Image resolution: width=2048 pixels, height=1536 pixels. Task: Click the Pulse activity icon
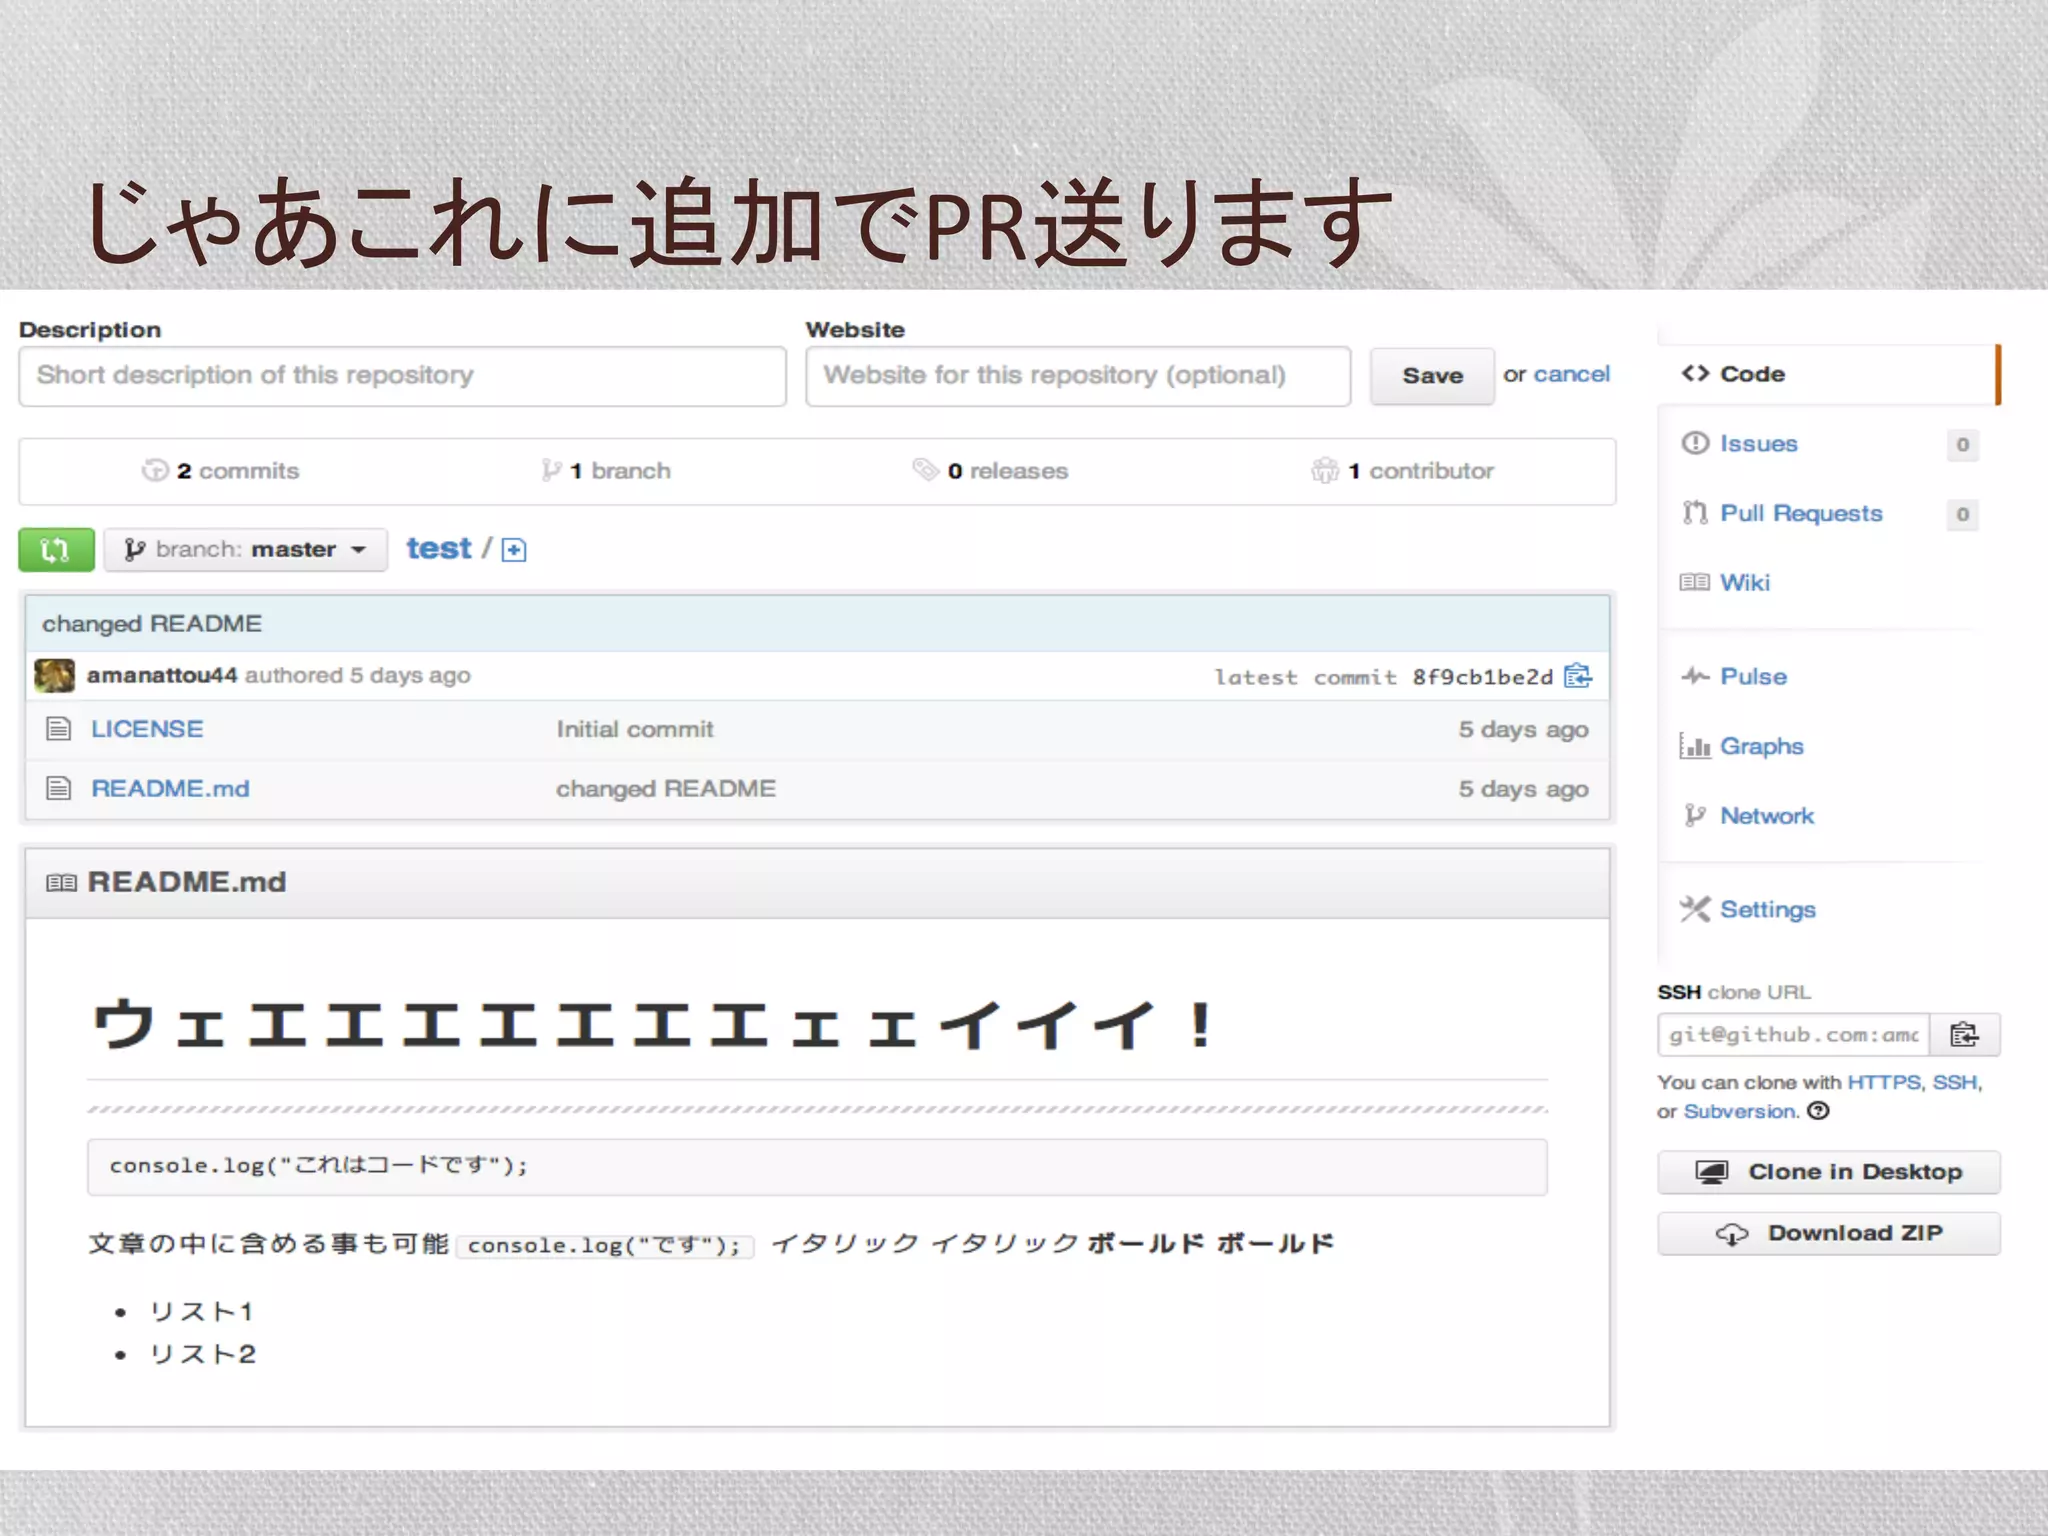point(1695,676)
